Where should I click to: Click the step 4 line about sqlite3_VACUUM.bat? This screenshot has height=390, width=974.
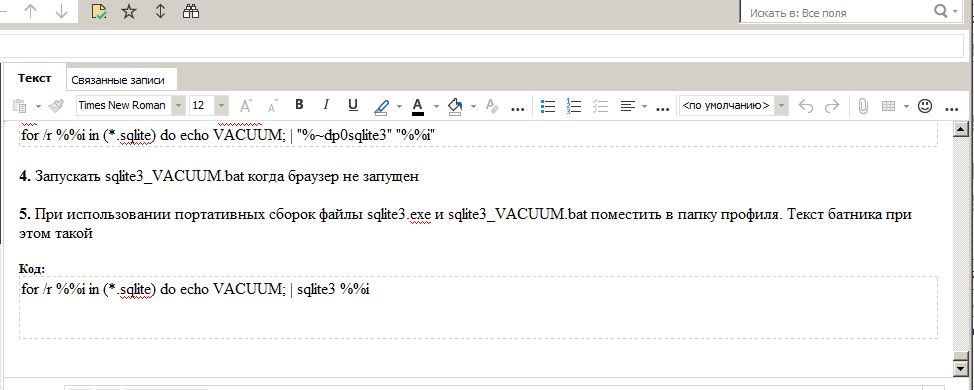coord(219,176)
